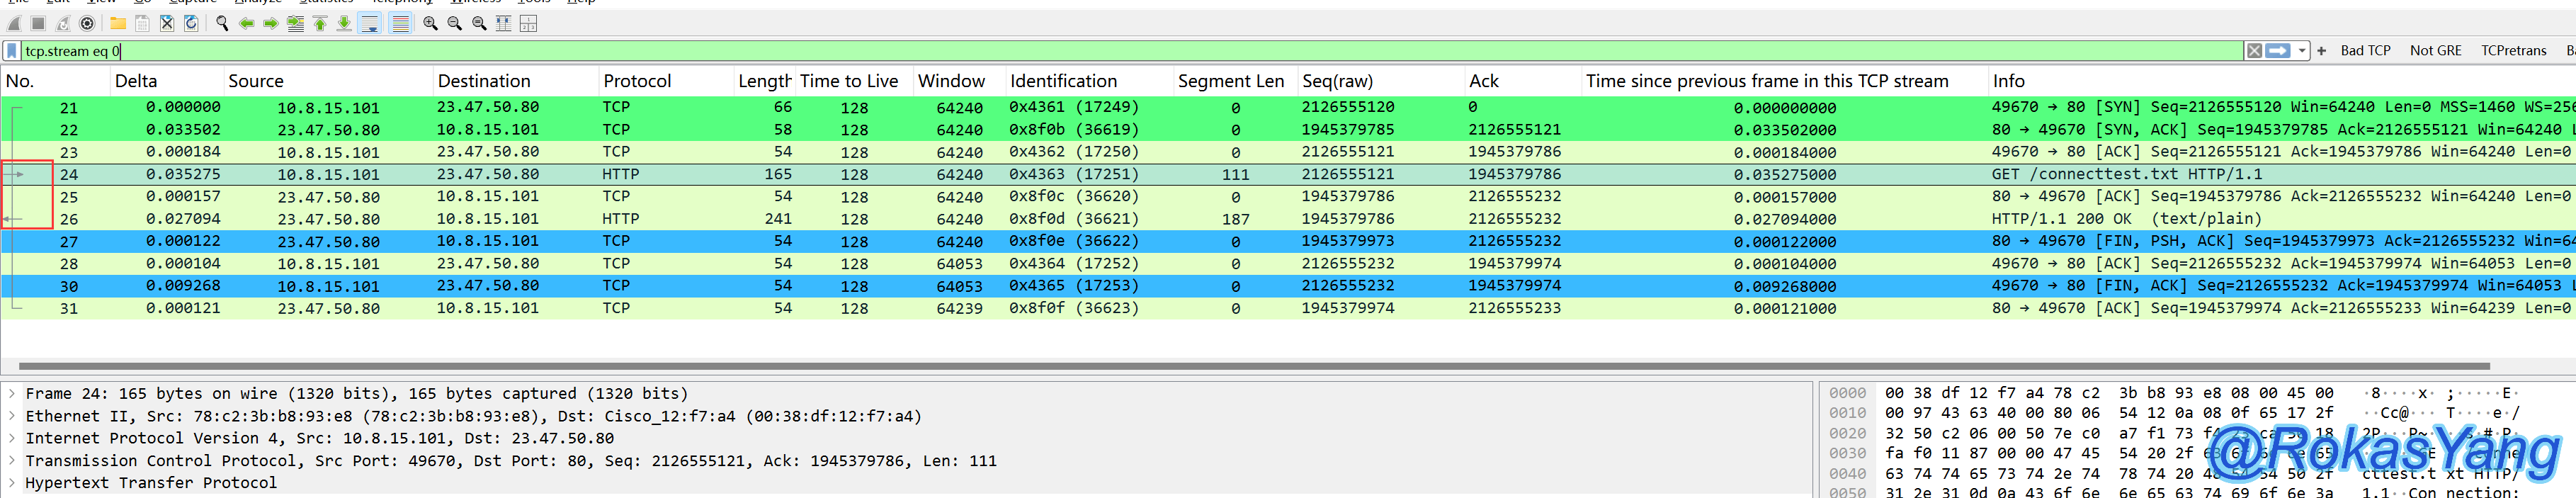2576x498 pixels.
Task: Toggle auto-scroll during live capture
Action: 370,23
